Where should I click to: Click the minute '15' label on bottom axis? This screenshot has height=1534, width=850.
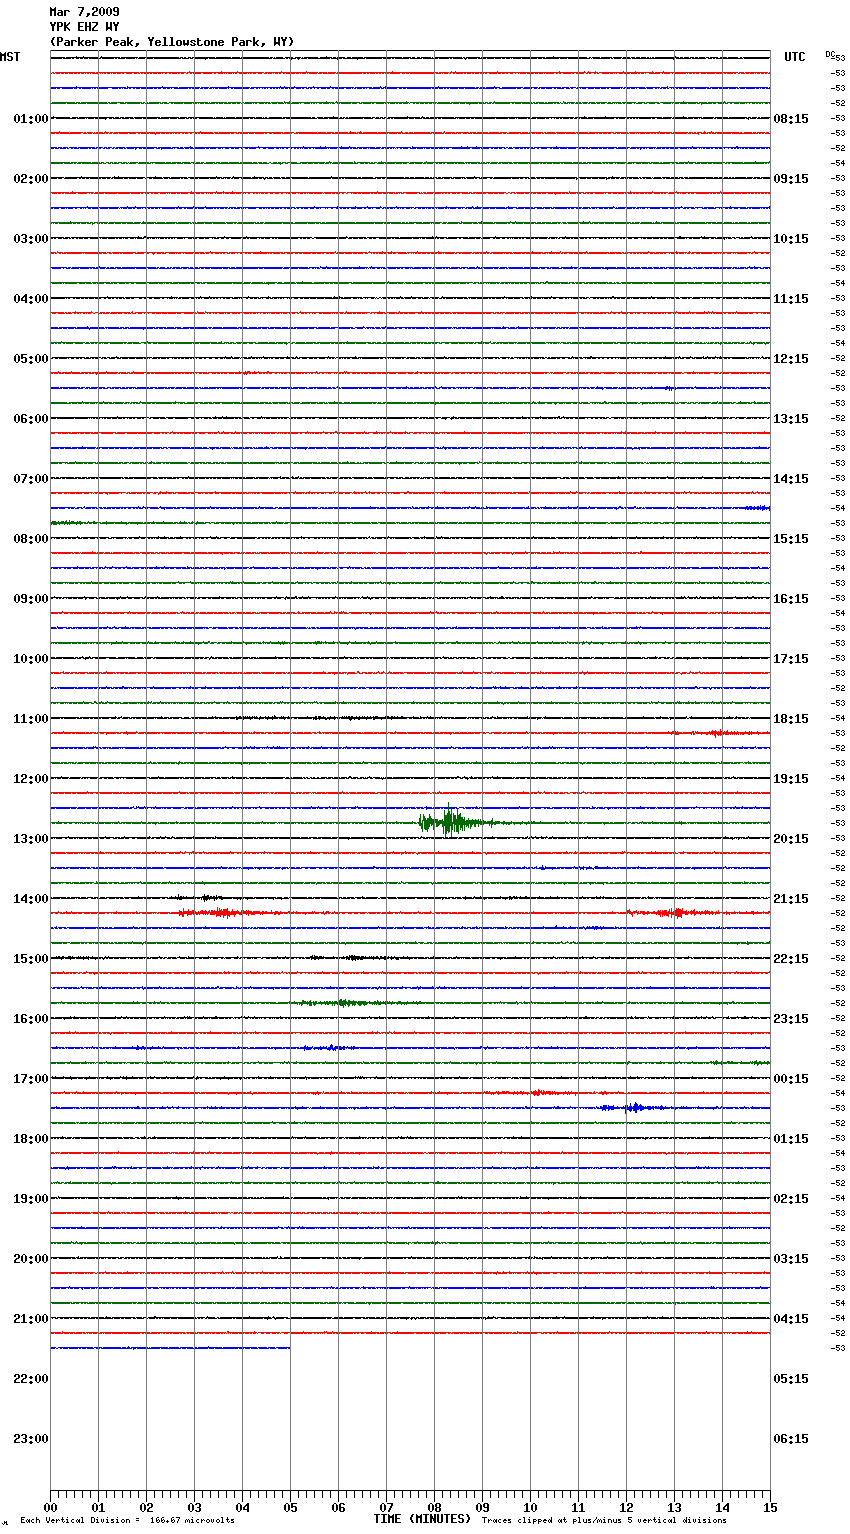click(770, 1507)
